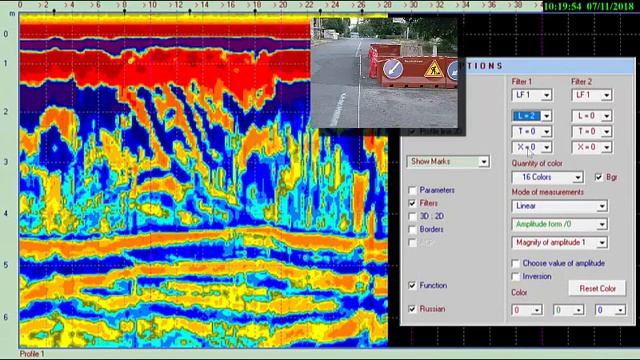Click the distance ruler mark near 13

190,12
